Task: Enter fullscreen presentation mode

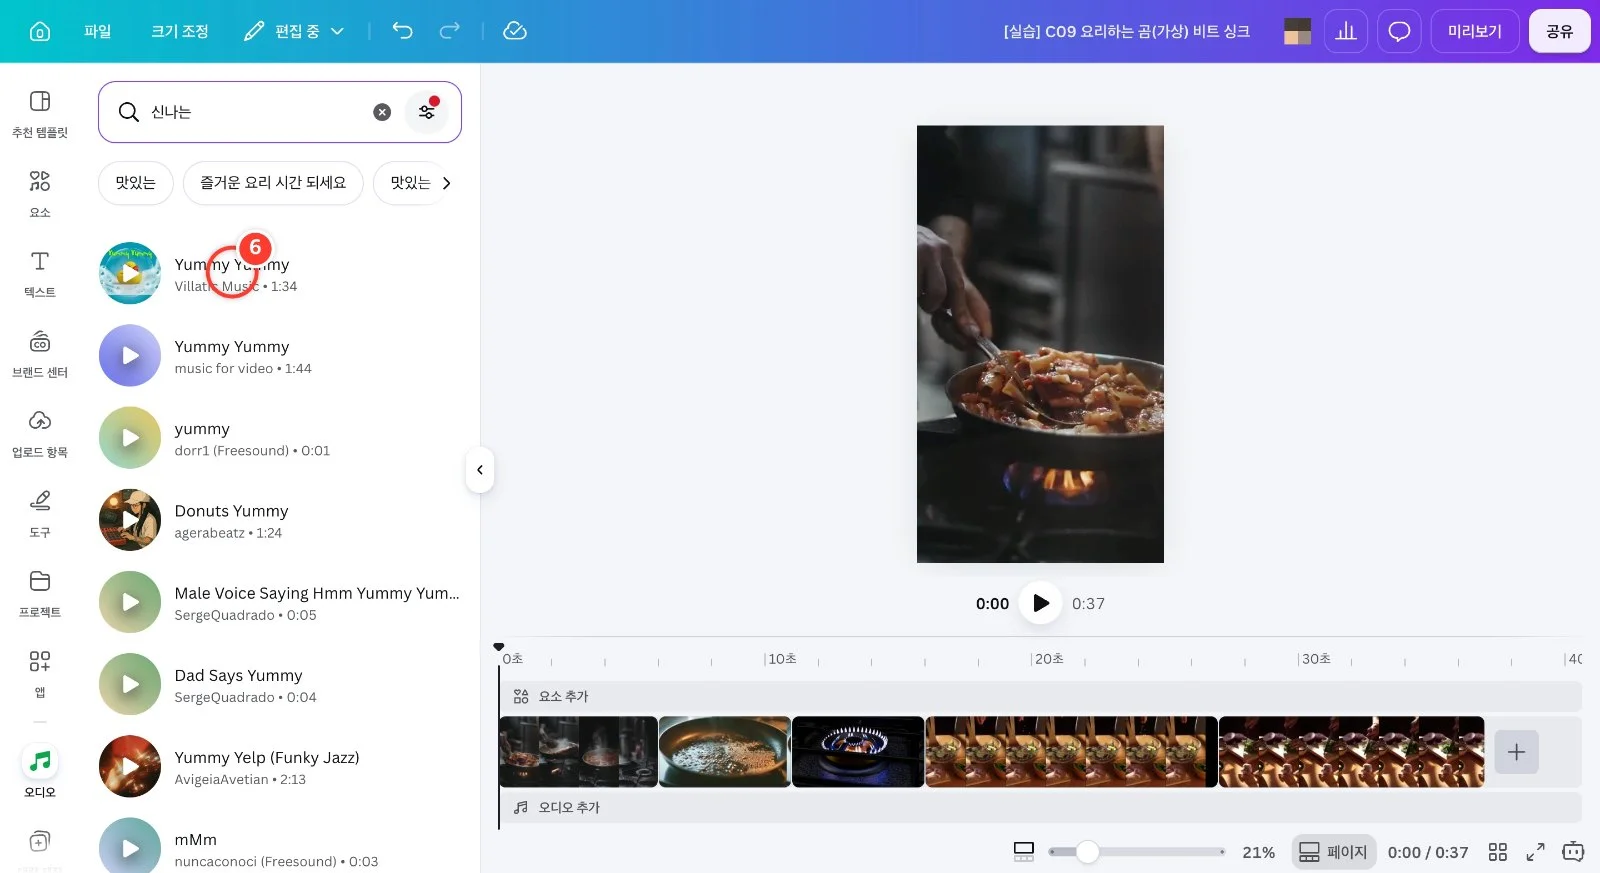Action: (1535, 852)
